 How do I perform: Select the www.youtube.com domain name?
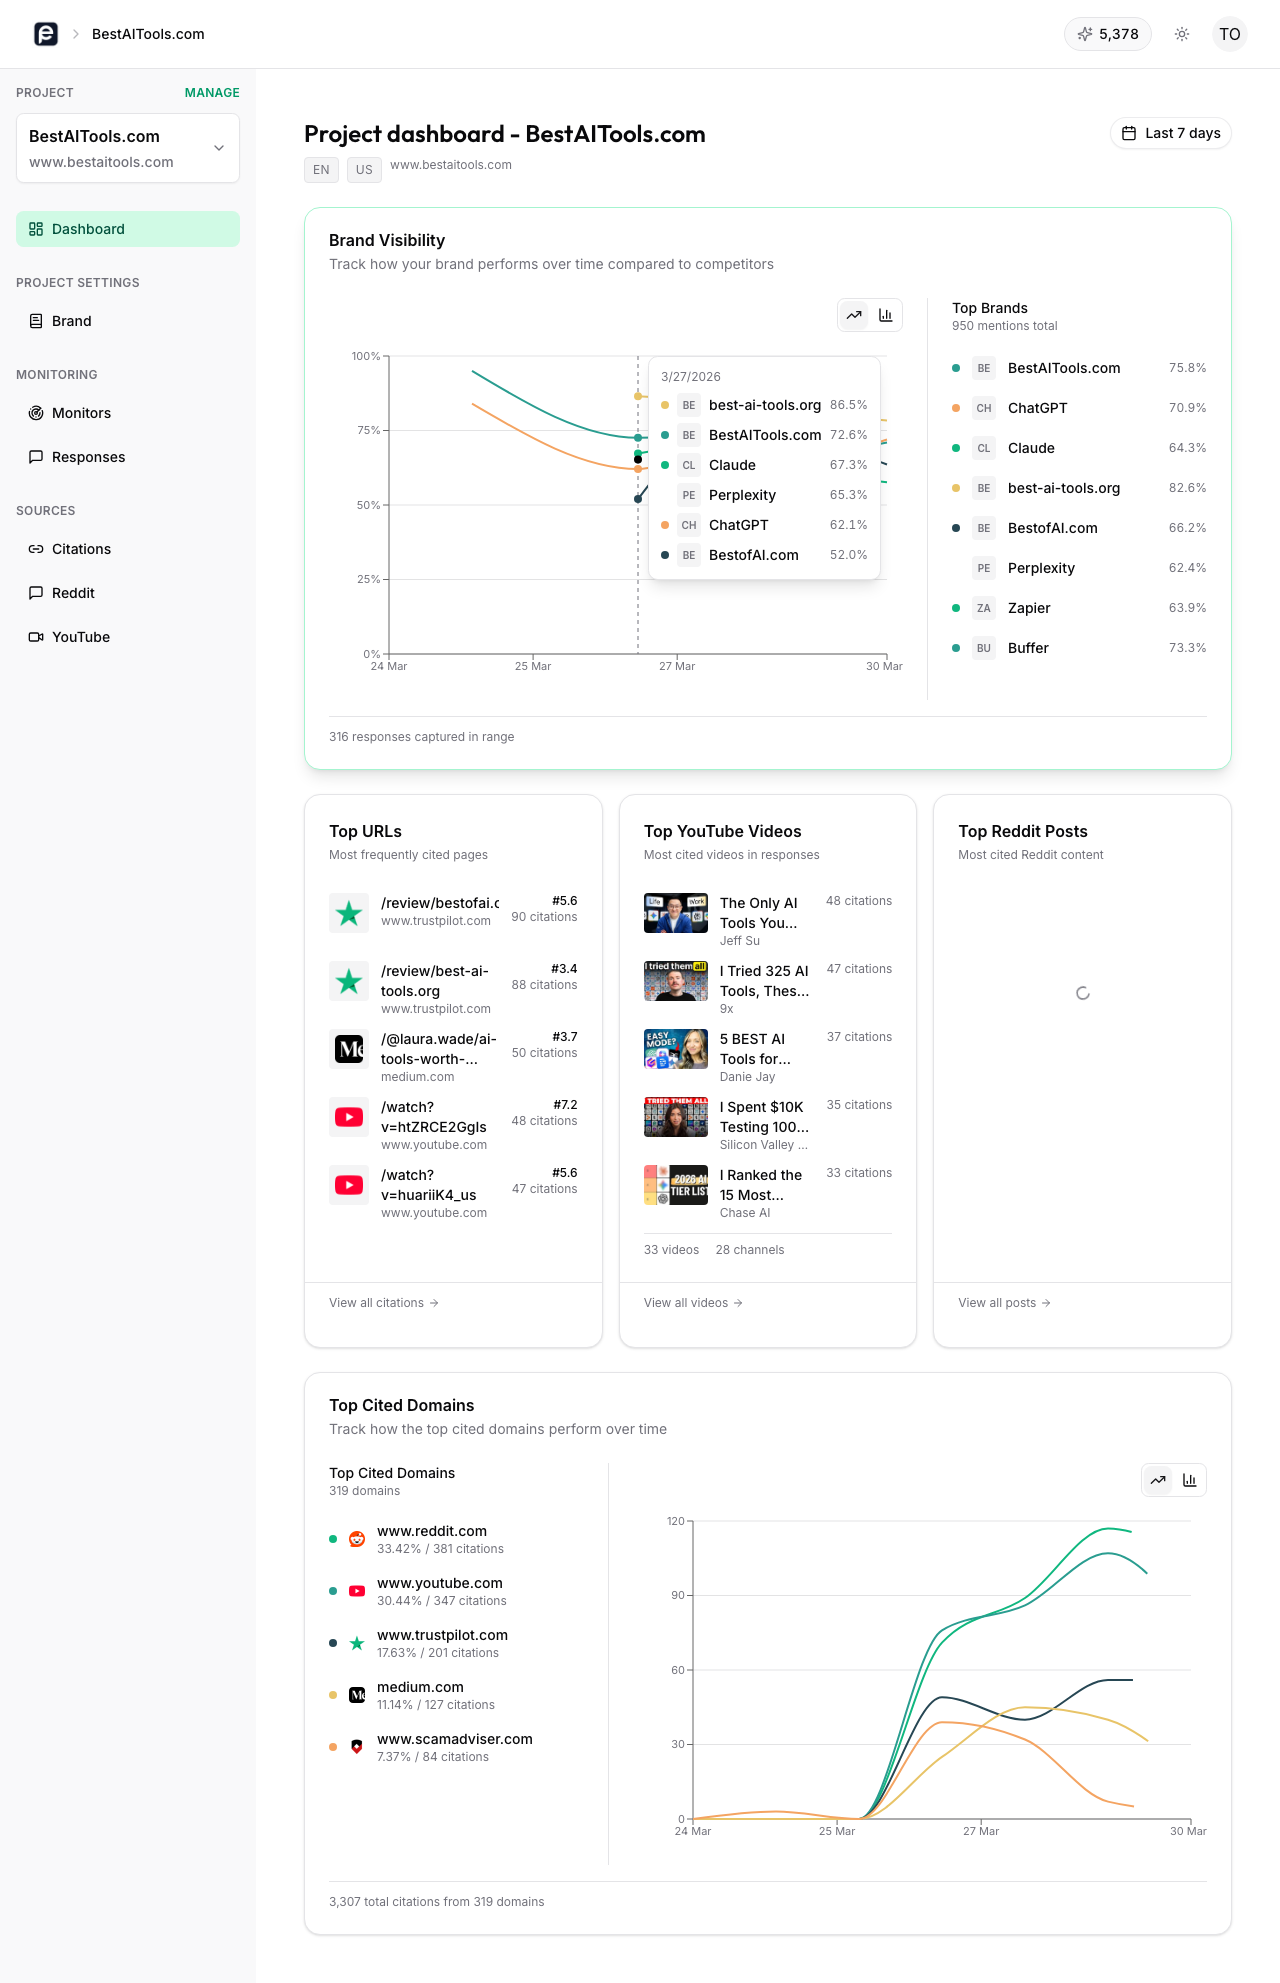(x=440, y=1583)
